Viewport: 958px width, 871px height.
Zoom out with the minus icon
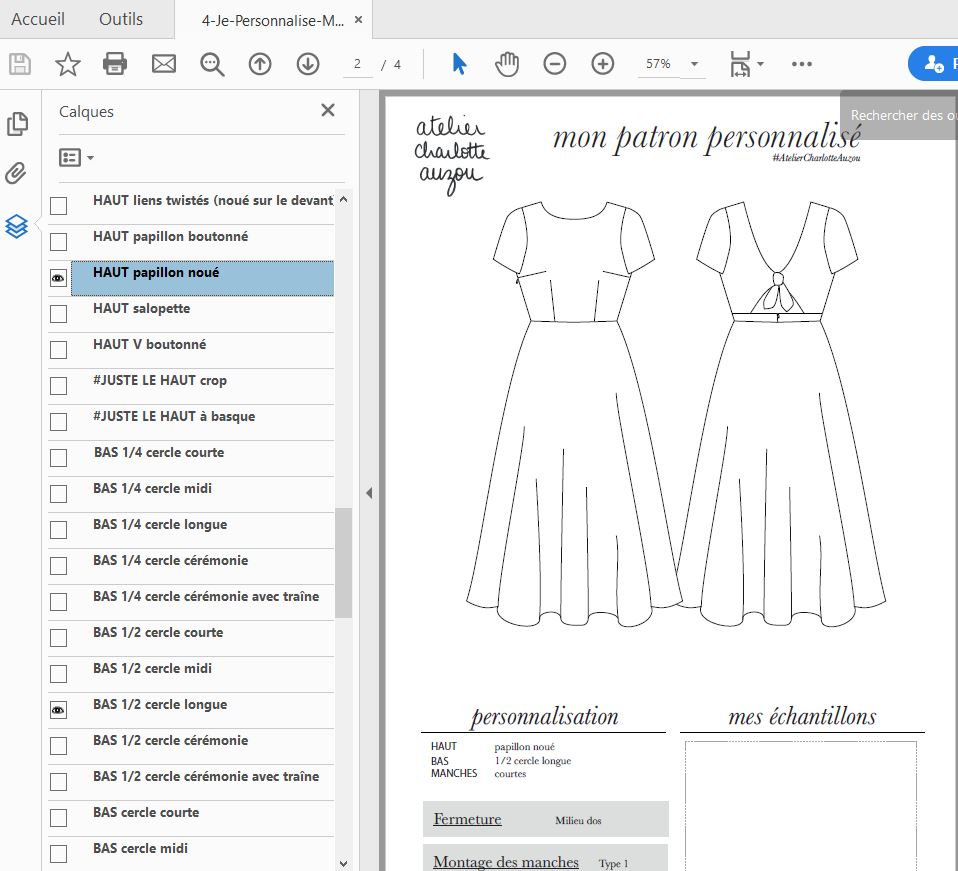coord(555,64)
